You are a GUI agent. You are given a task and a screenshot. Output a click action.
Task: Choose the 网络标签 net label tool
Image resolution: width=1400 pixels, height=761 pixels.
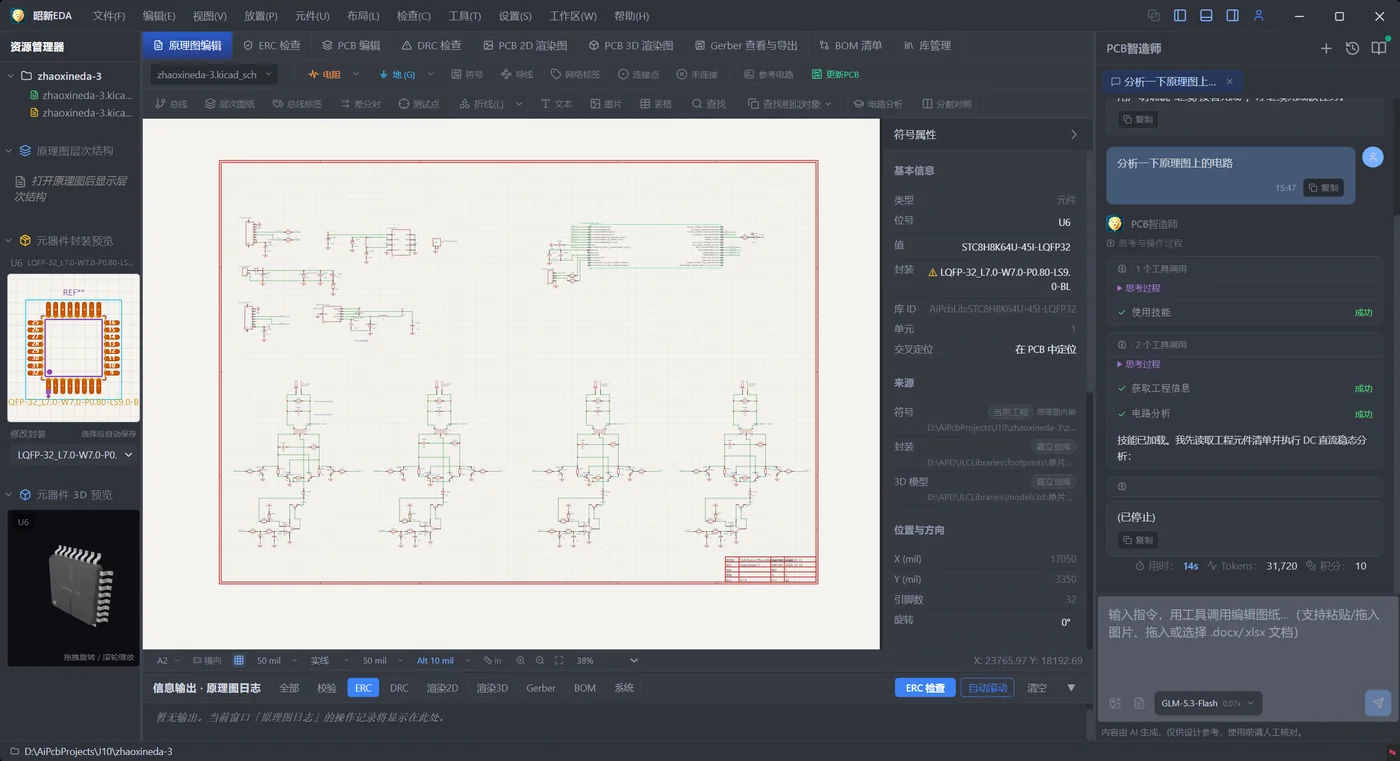coord(575,74)
